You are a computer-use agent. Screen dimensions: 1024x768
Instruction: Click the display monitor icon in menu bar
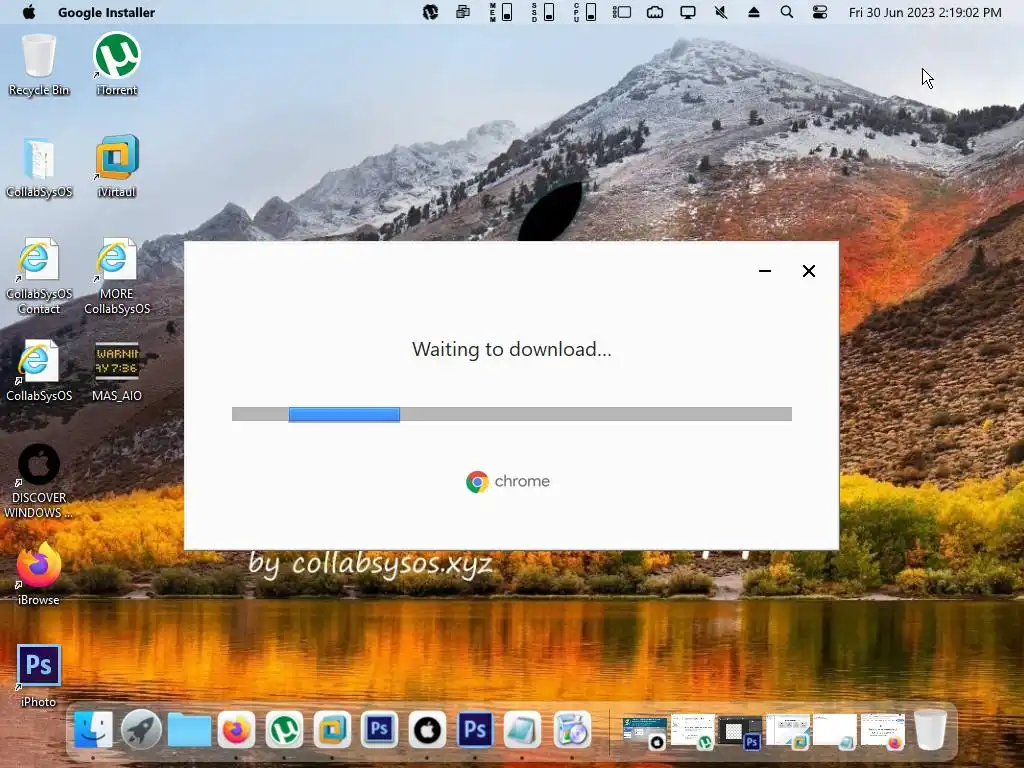pos(688,12)
